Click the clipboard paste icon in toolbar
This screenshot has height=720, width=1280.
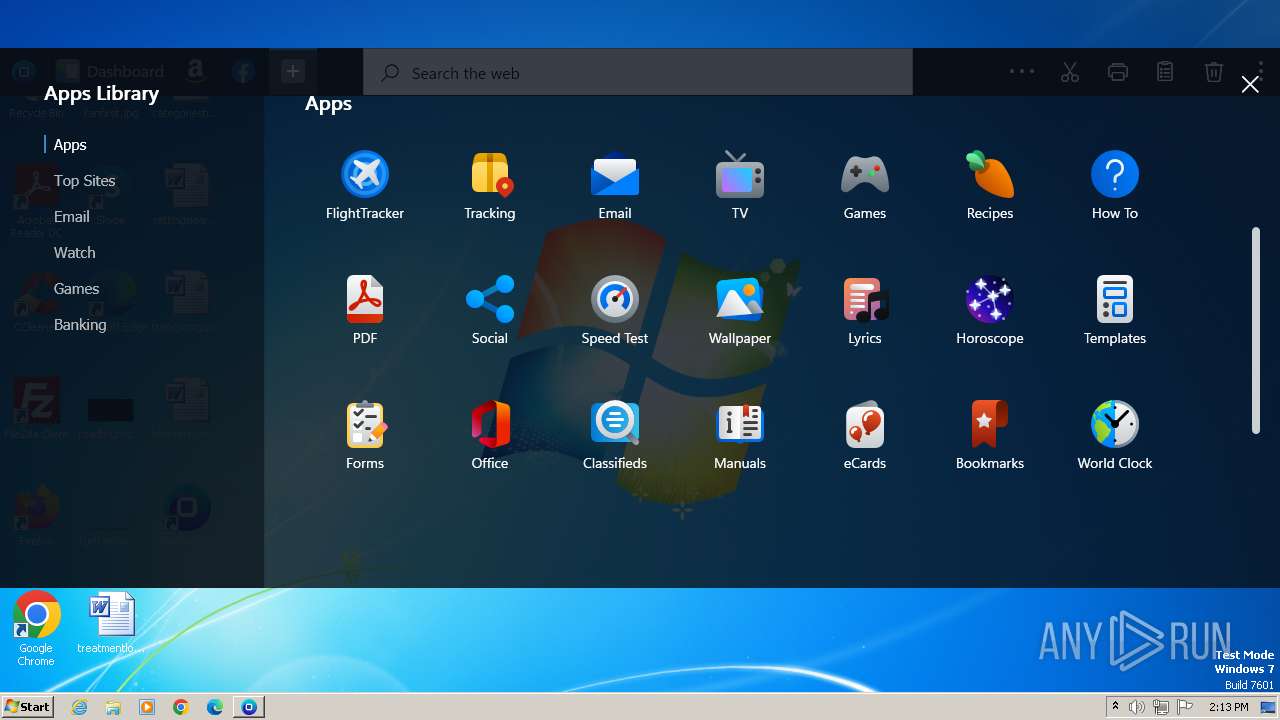1165,72
